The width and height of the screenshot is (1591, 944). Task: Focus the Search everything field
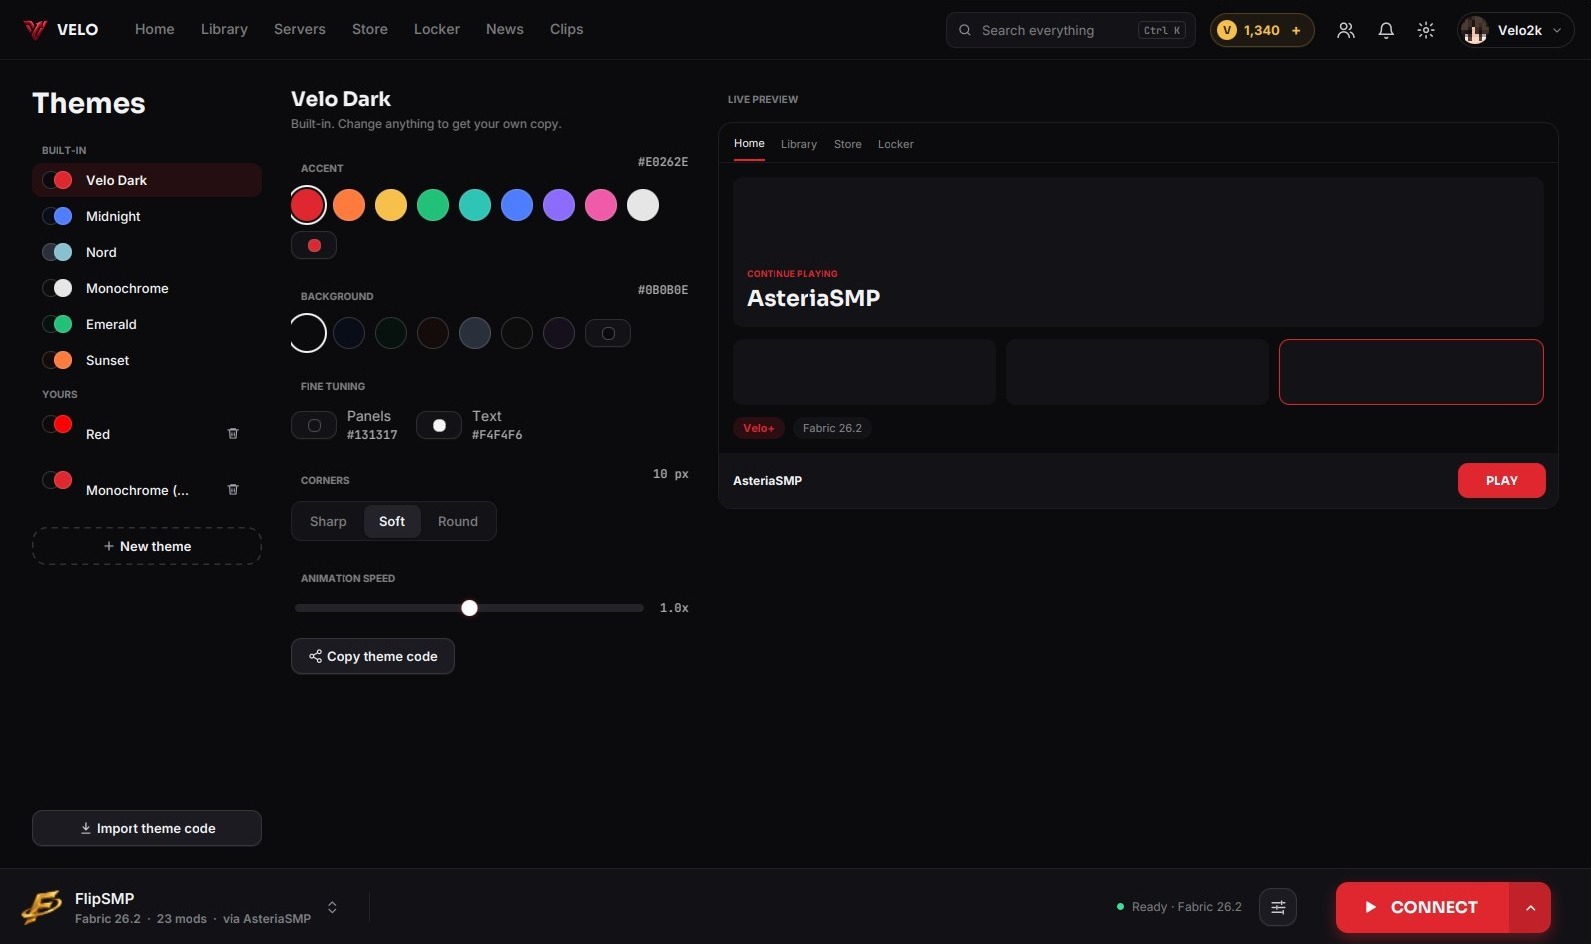tap(1070, 30)
